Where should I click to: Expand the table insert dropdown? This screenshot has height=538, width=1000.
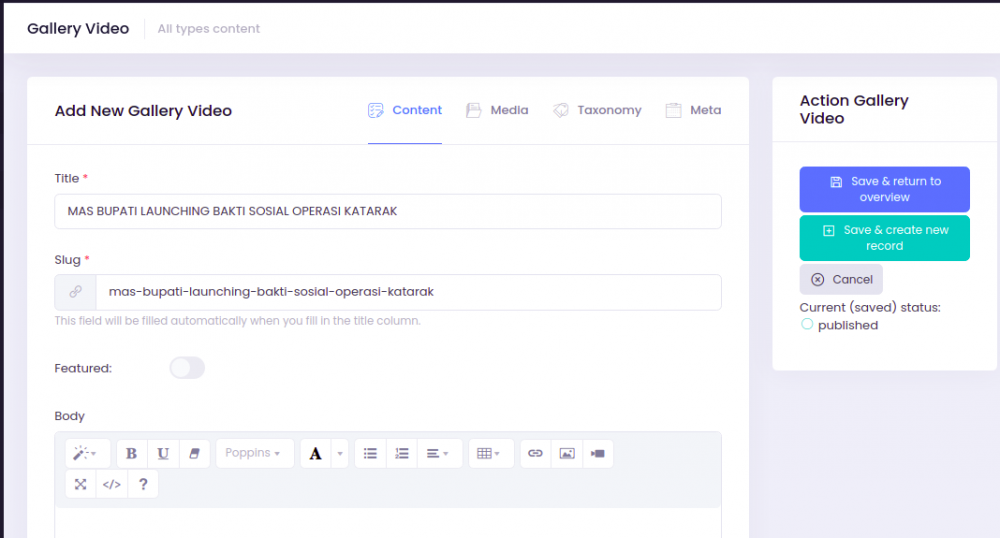point(490,454)
